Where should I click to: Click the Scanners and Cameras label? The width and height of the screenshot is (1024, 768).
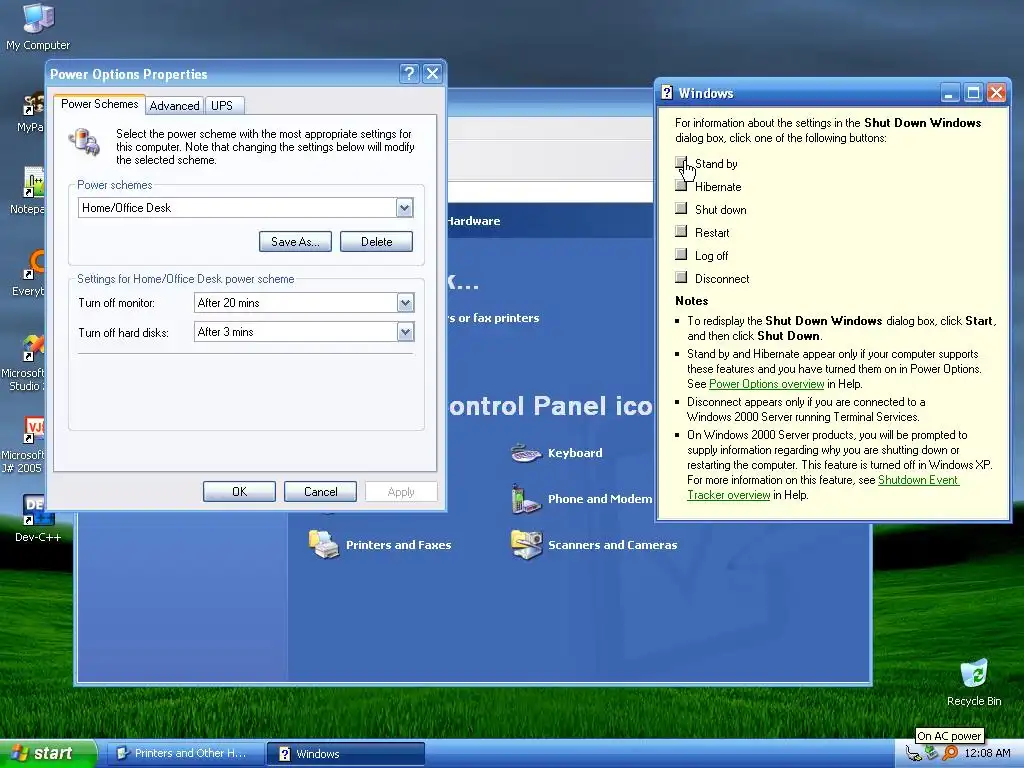[x=613, y=545]
